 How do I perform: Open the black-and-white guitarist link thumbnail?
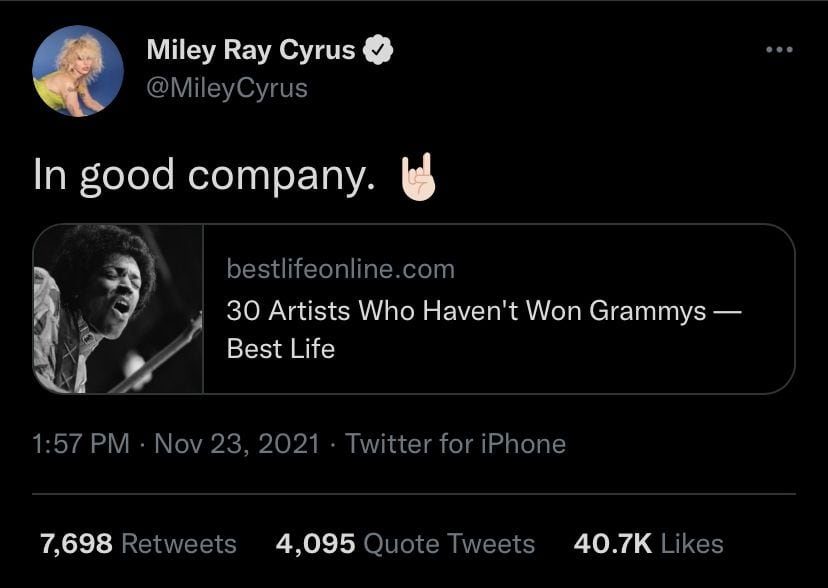(x=118, y=309)
